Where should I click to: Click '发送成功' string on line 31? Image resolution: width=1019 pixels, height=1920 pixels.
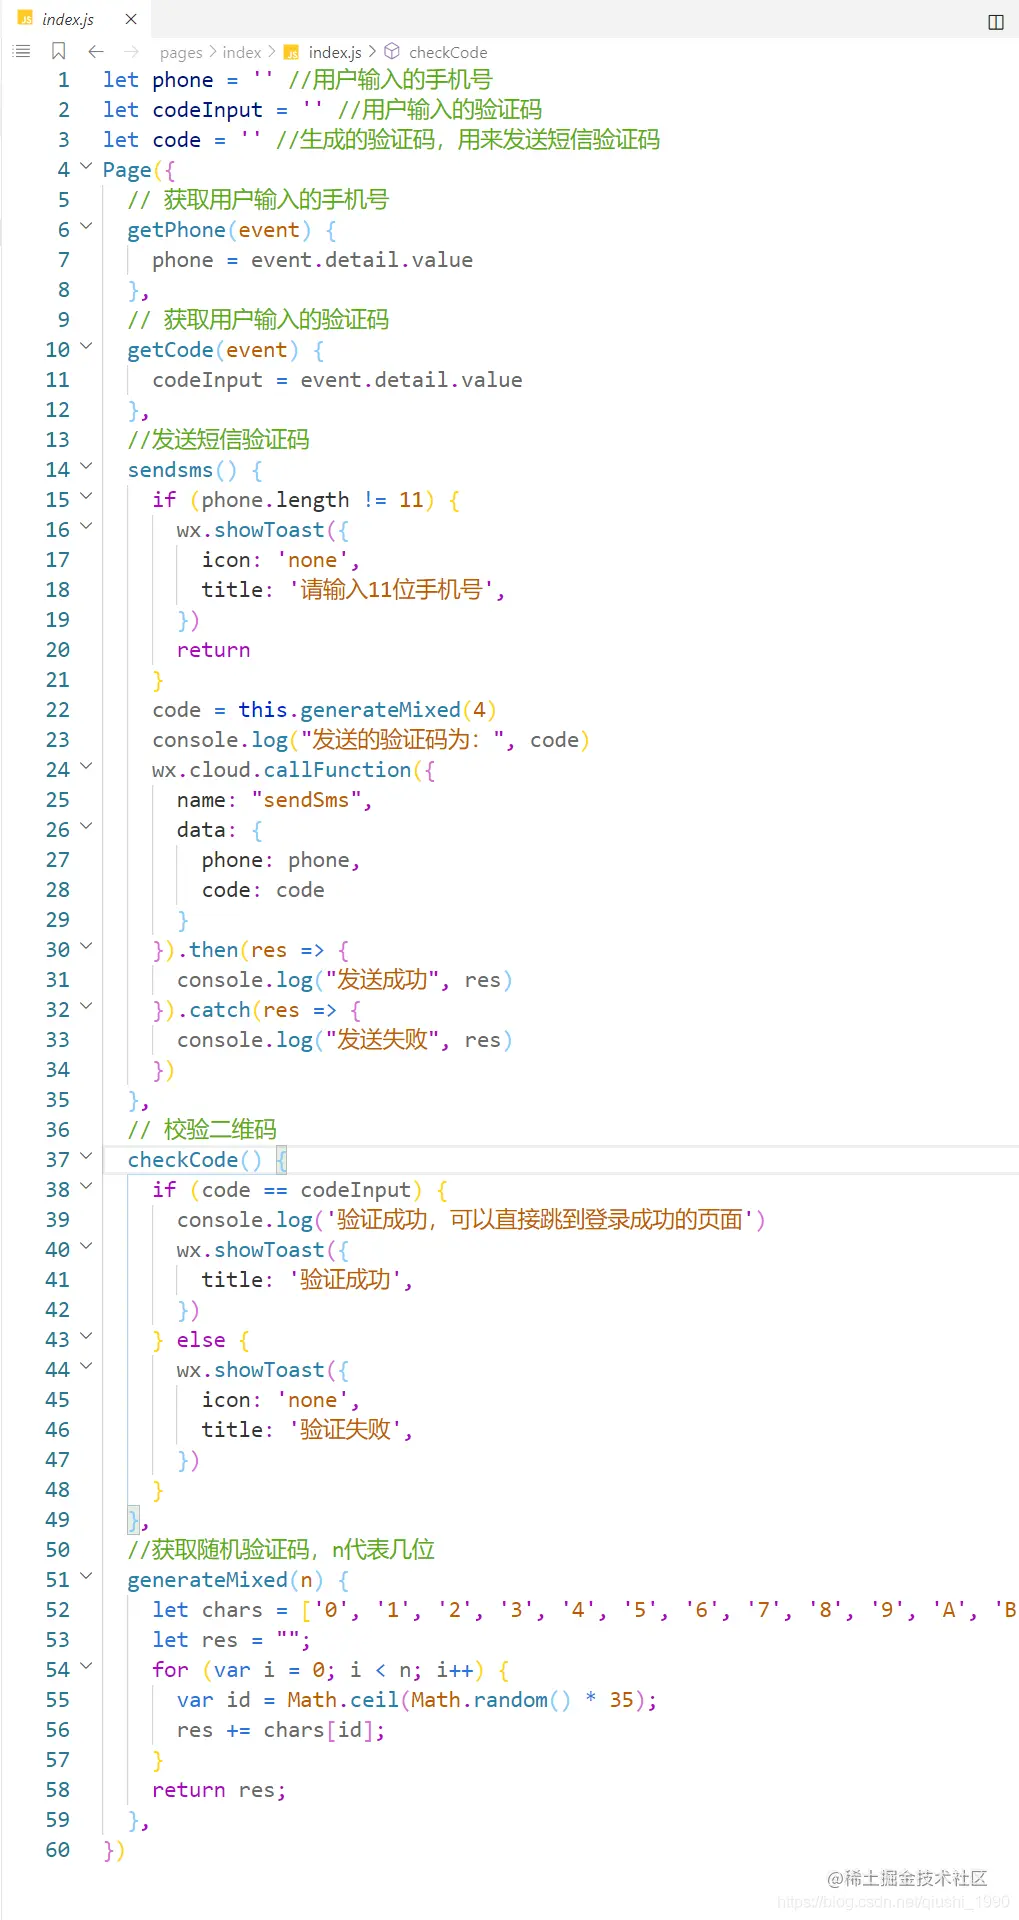point(382,980)
